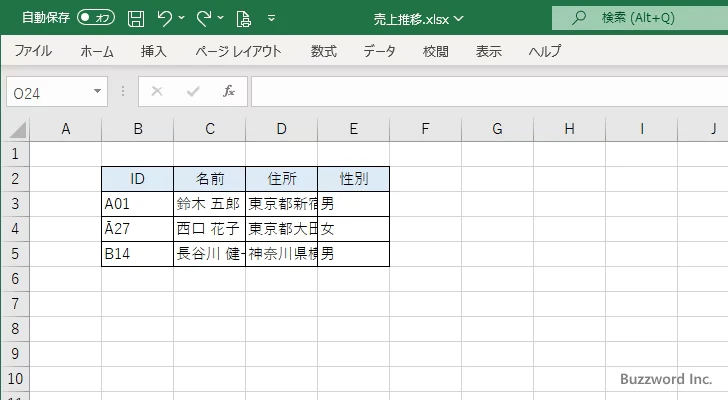Click the 検索 (Alt+Q) search box

pyautogui.click(x=640, y=18)
